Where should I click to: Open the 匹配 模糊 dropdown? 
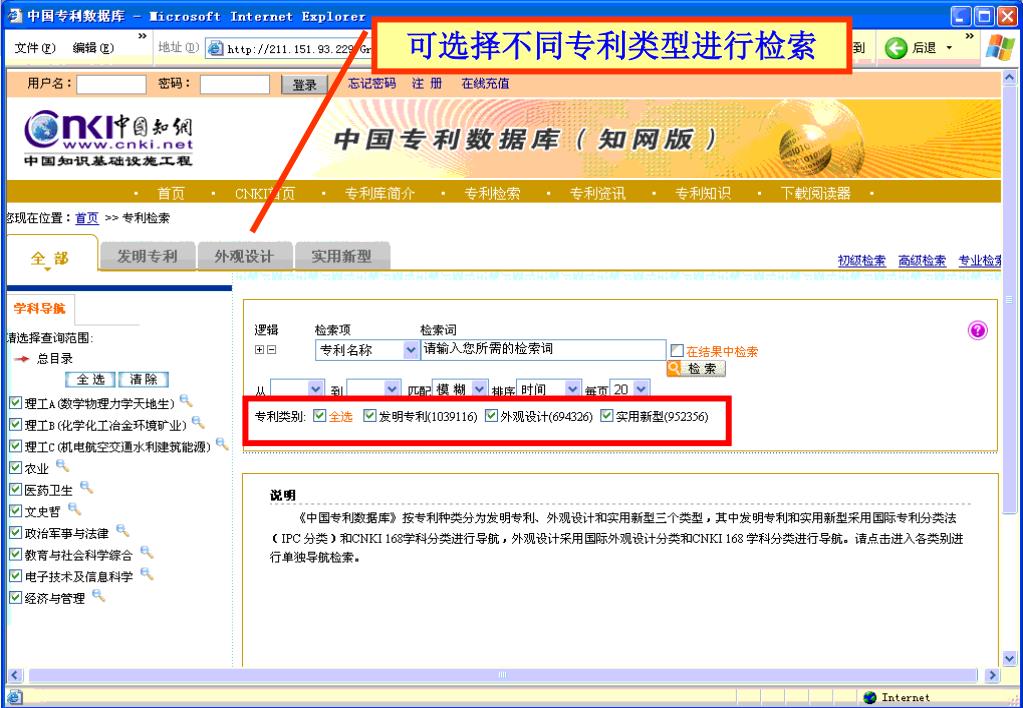coord(480,389)
